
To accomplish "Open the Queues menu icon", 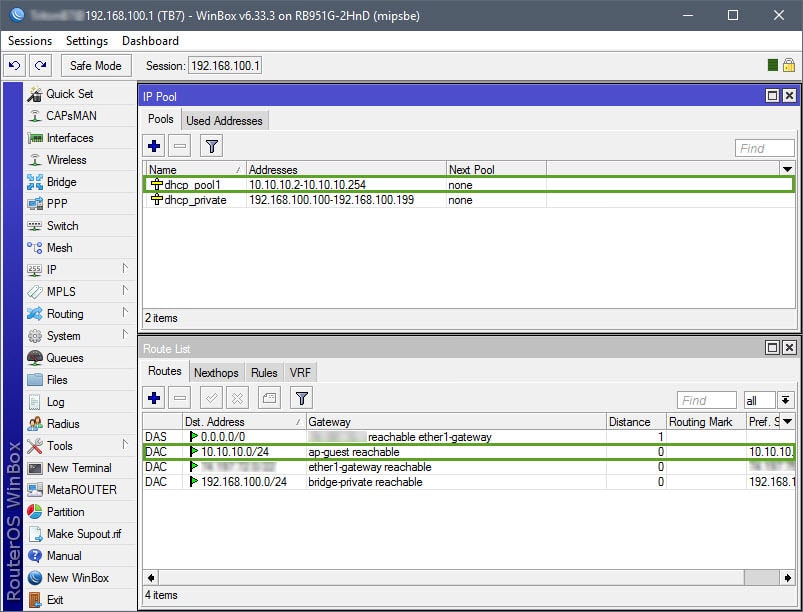I will pyautogui.click(x=35, y=358).
